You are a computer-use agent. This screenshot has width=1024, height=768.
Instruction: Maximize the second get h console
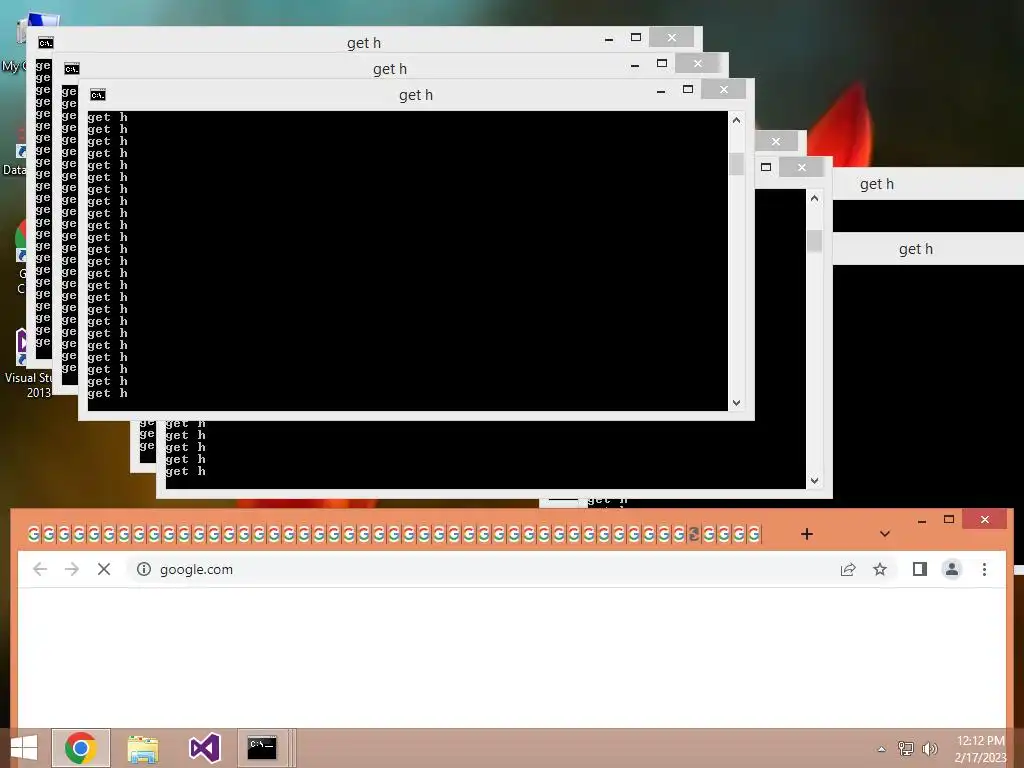662,63
